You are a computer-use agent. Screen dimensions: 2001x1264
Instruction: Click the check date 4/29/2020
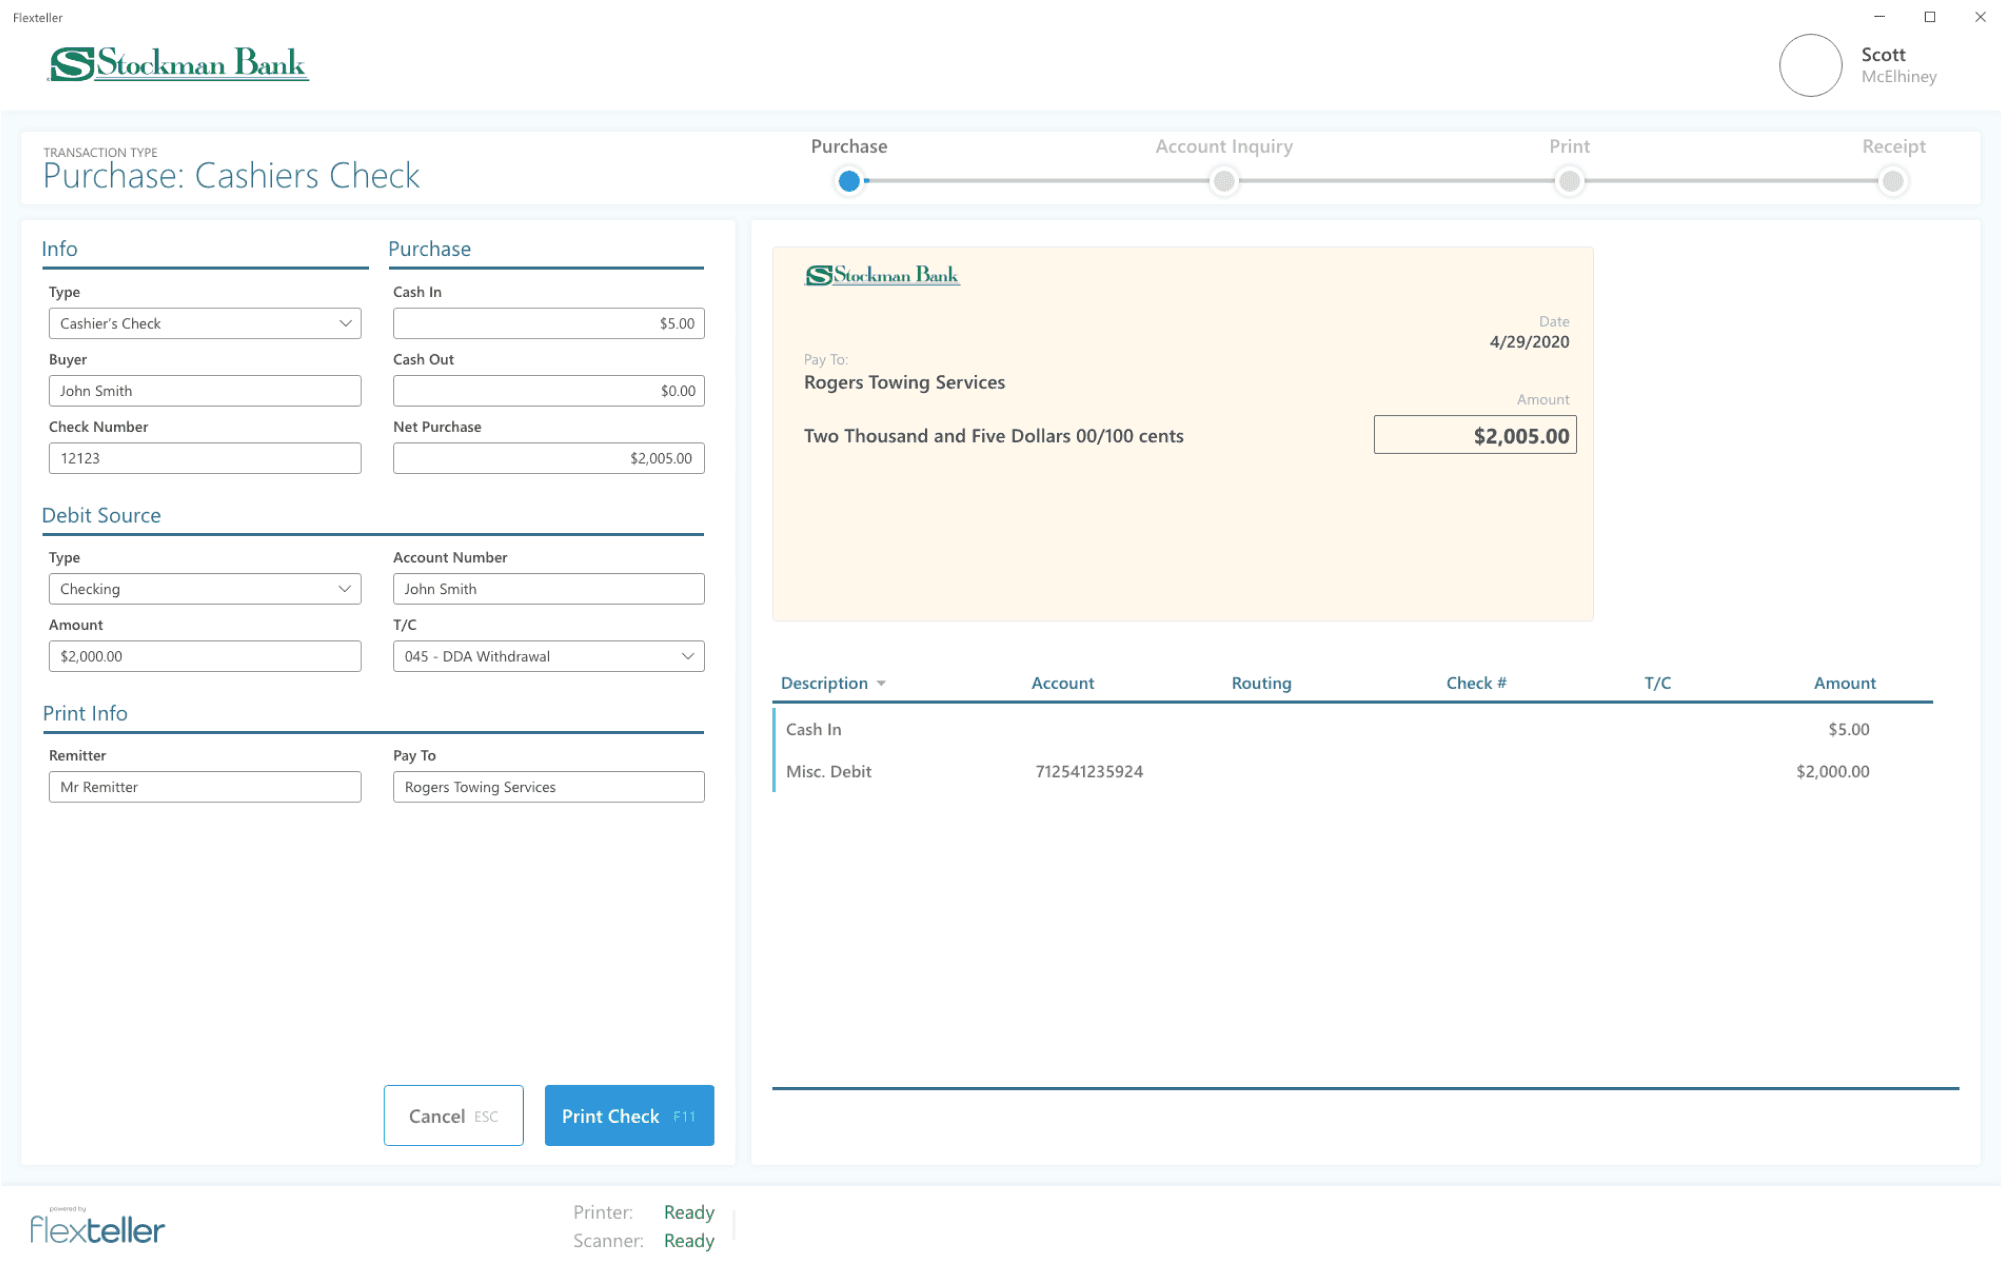pyautogui.click(x=1529, y=342)
